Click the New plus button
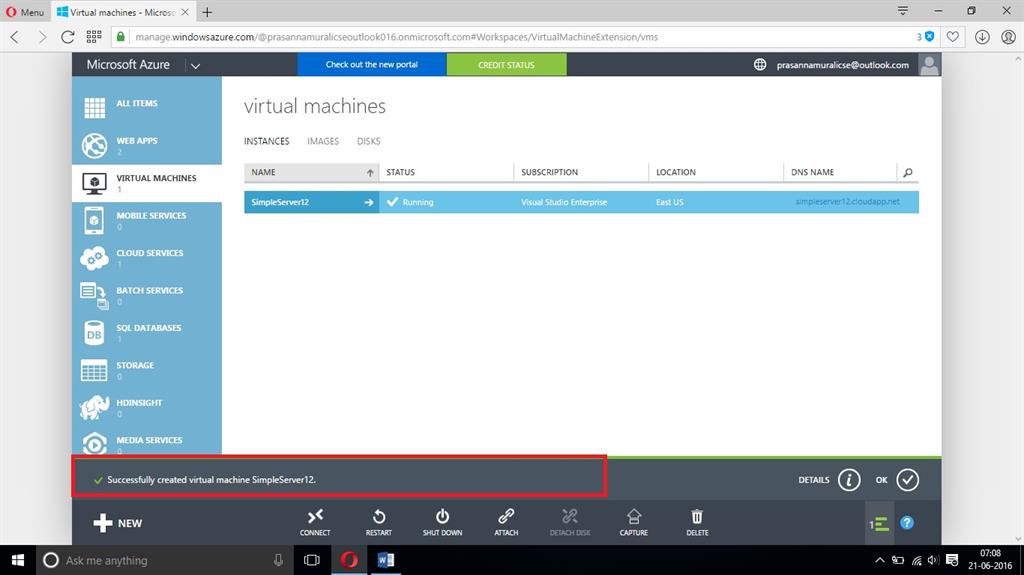This screenshot has width=1024, height=575. [118, 523]
